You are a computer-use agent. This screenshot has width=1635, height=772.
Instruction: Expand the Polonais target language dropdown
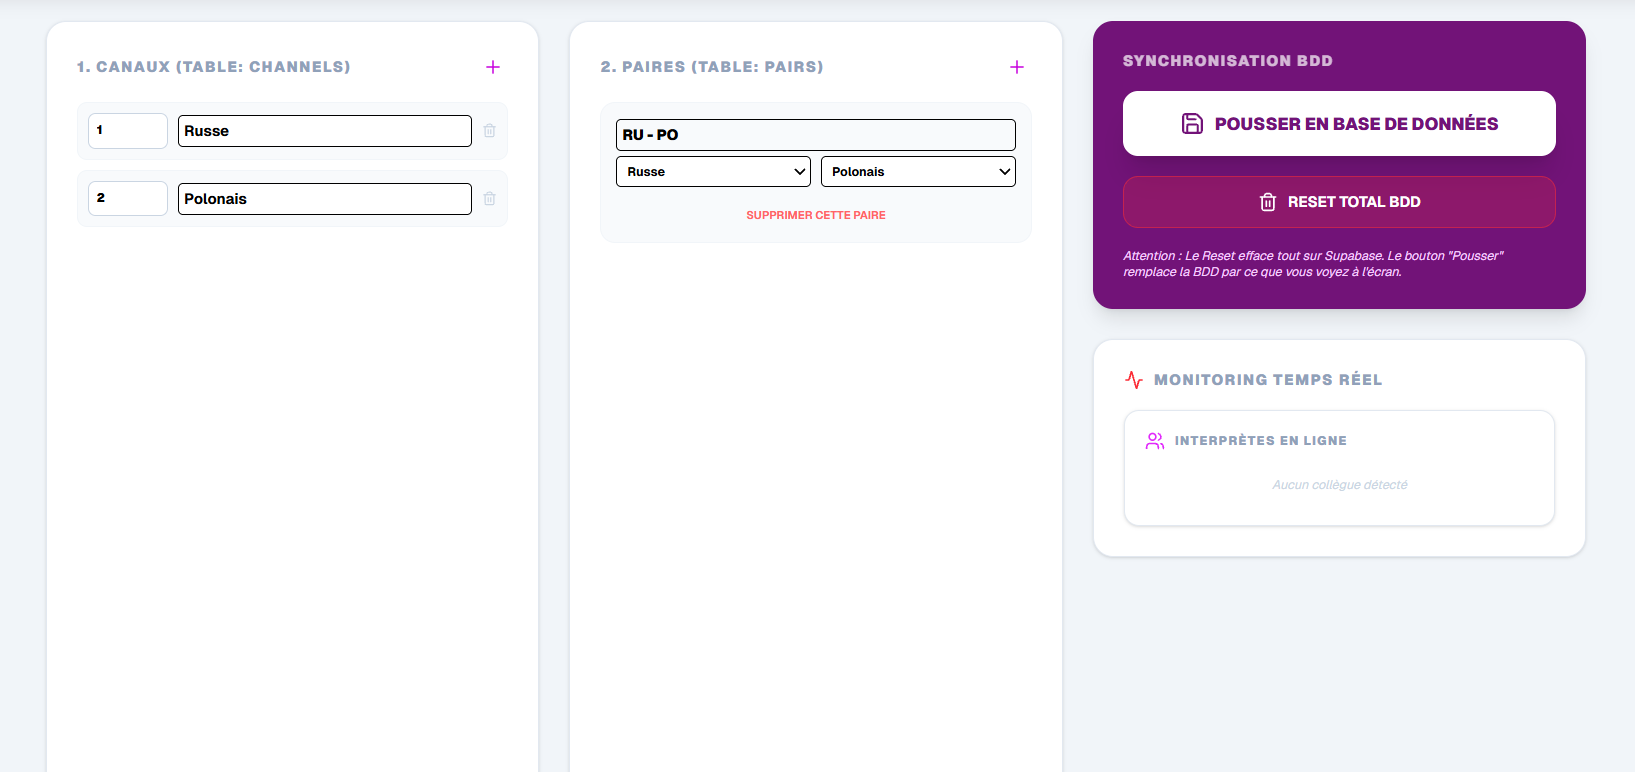[x=918, y=172]
